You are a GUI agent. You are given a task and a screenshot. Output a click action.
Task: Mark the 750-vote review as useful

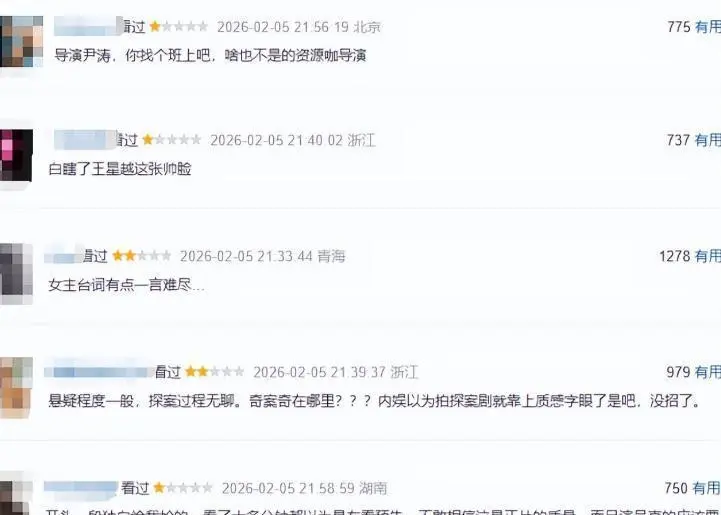[707, 487]
